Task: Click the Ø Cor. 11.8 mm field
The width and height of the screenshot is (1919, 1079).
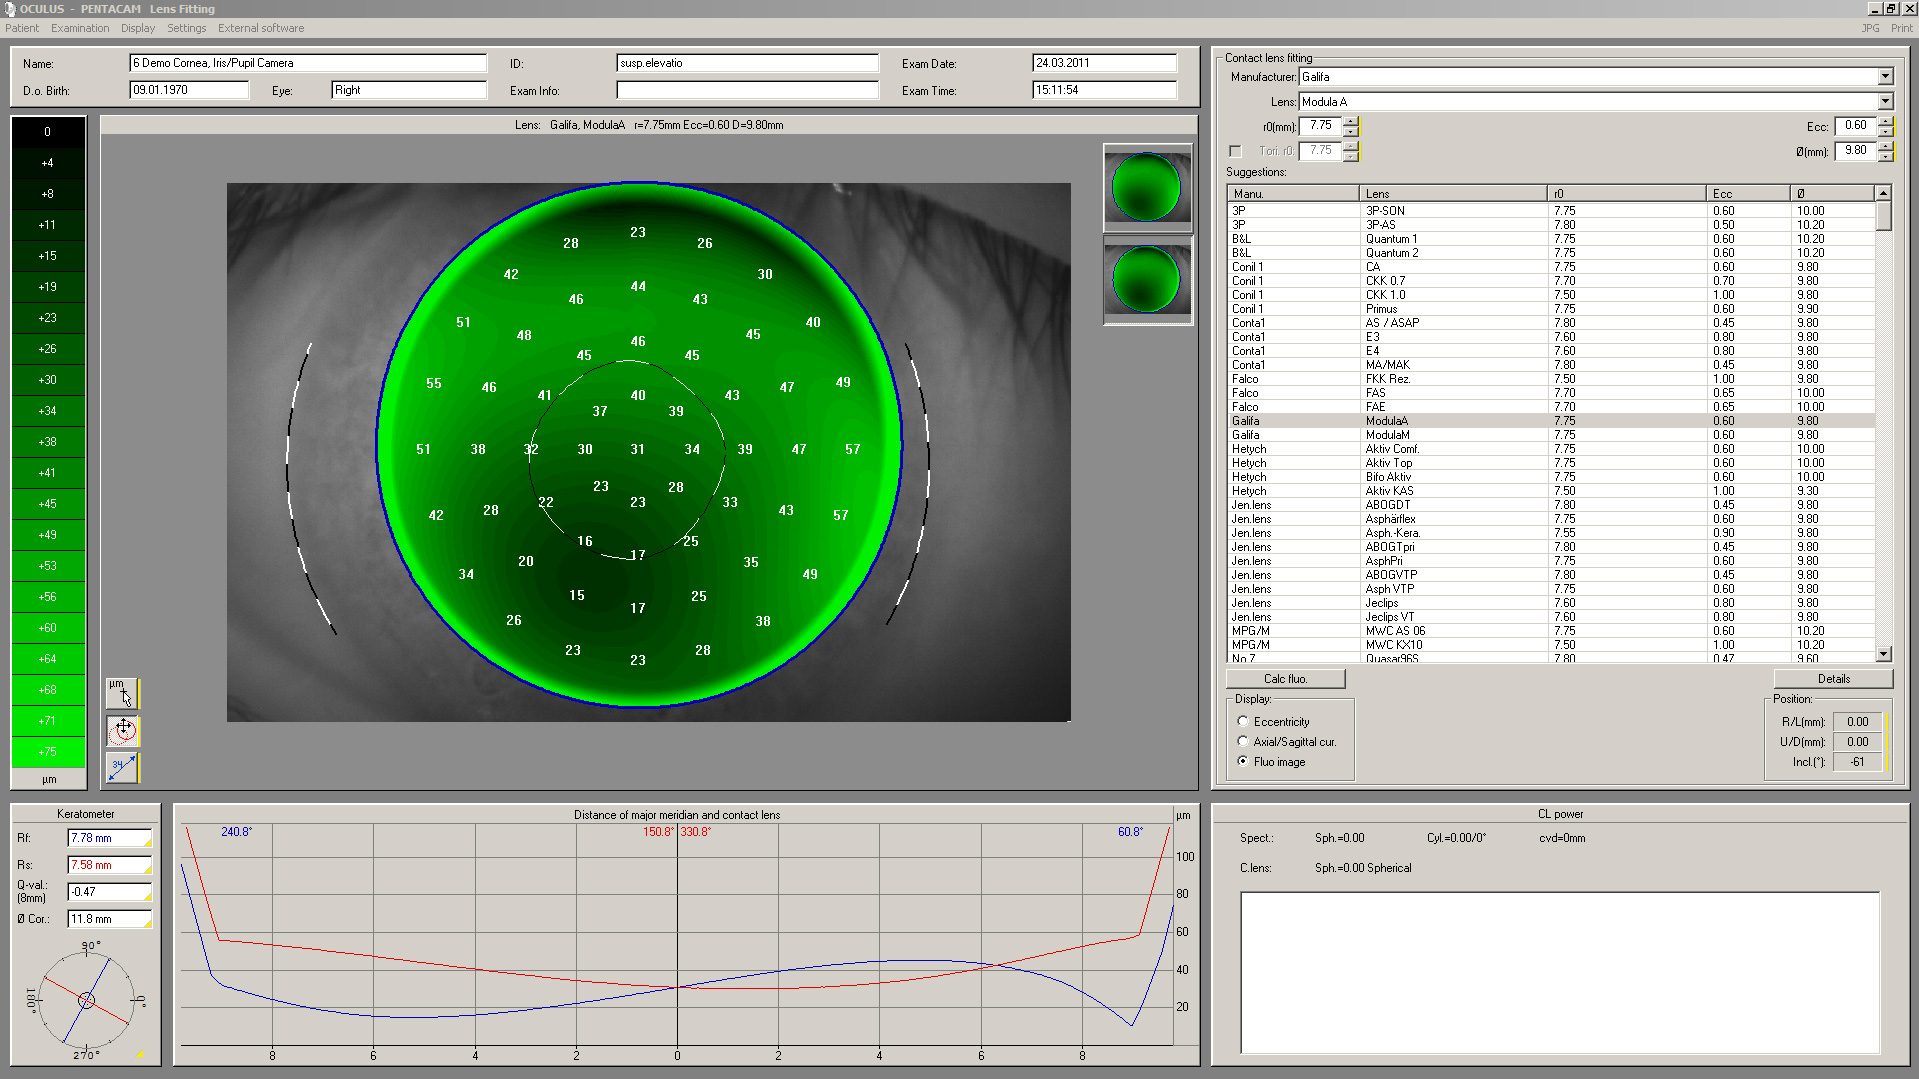Action: 110,919
